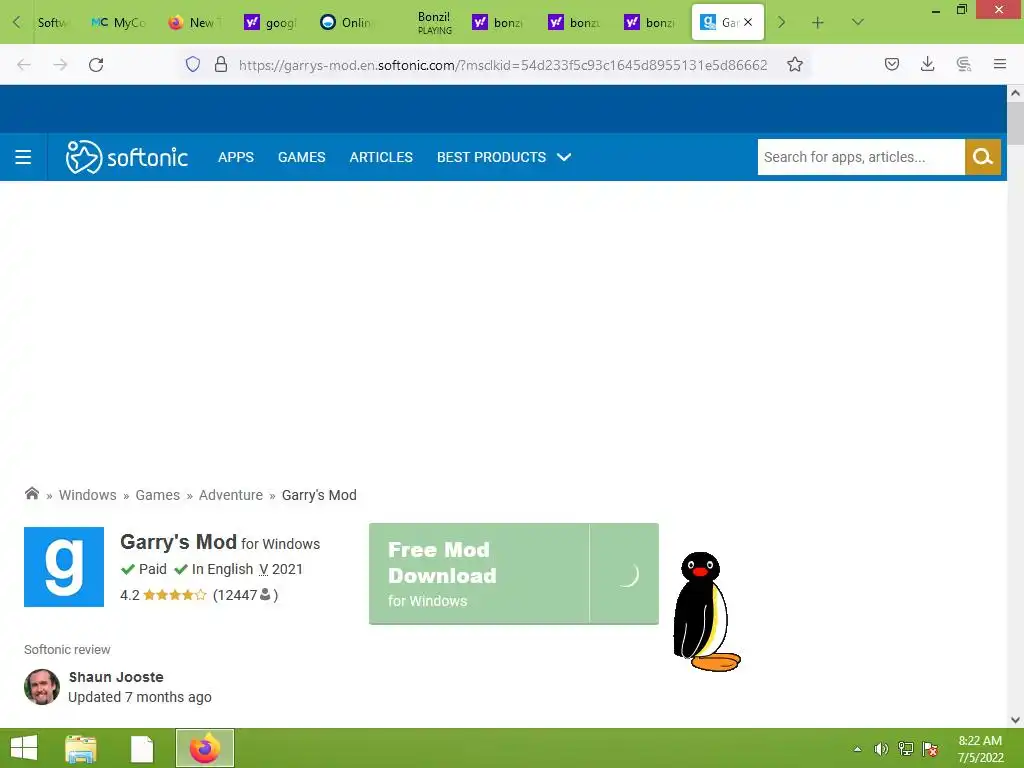The image size is (1024, 768).
Task: Click the page vertical scrollbar thumb
Action: pos(1016,123)
